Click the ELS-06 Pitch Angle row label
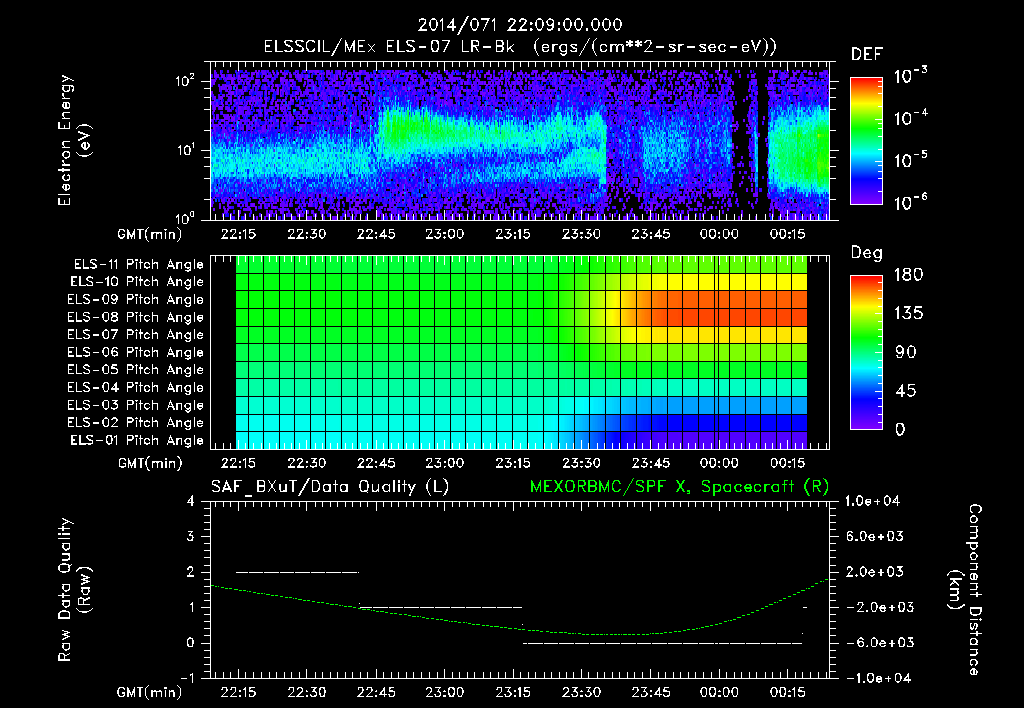 136,352
